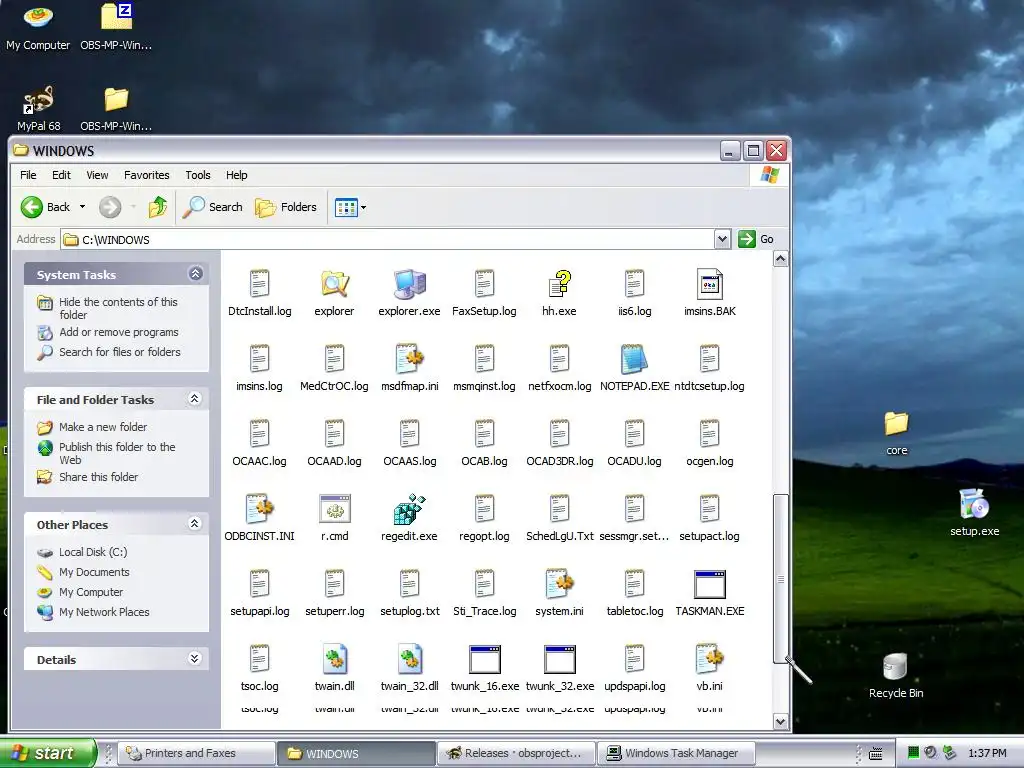Open the Back button history dropdown
The height and width of the screenshot is (768, 1024).
coord(82,207)
